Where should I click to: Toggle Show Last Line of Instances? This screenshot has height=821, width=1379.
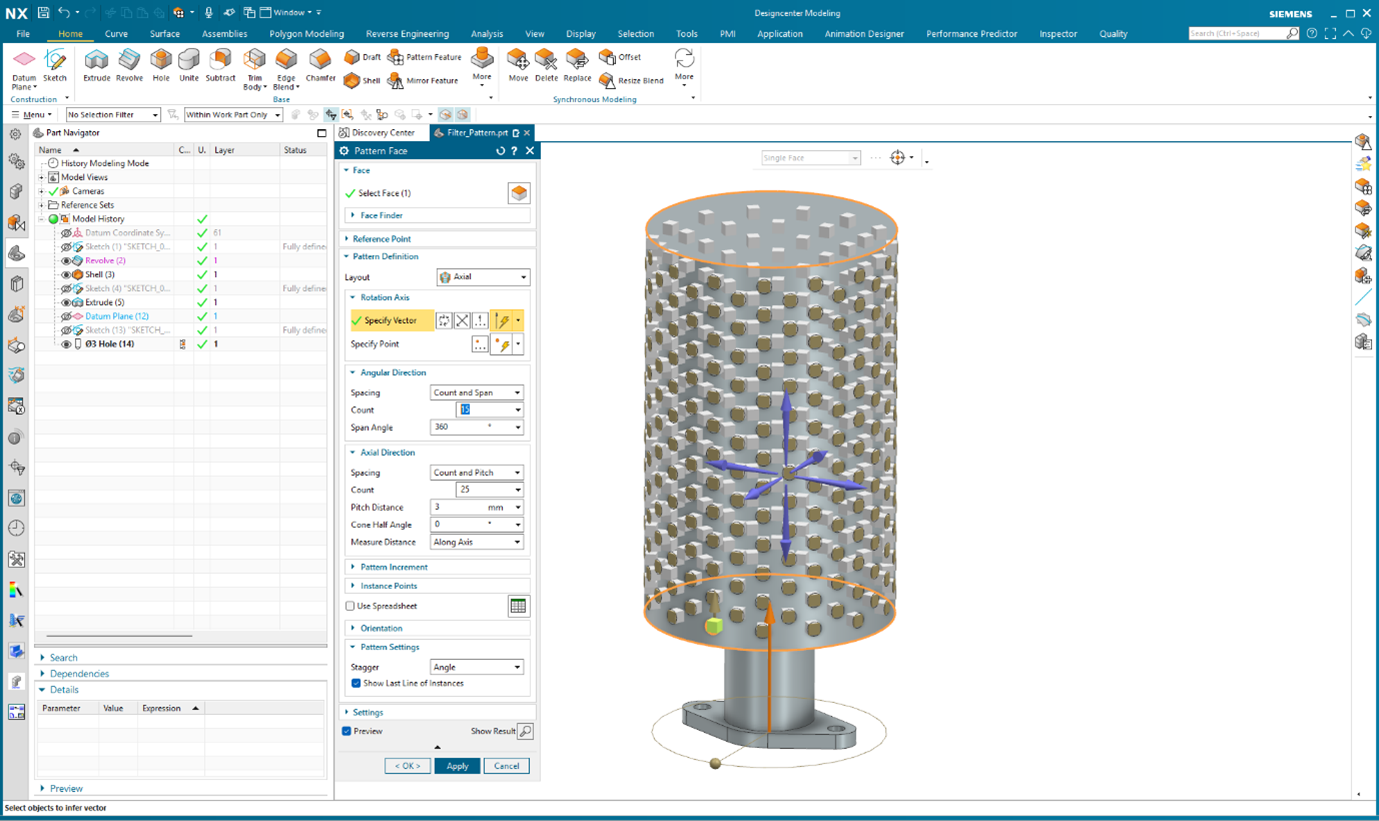click(355, 684)
